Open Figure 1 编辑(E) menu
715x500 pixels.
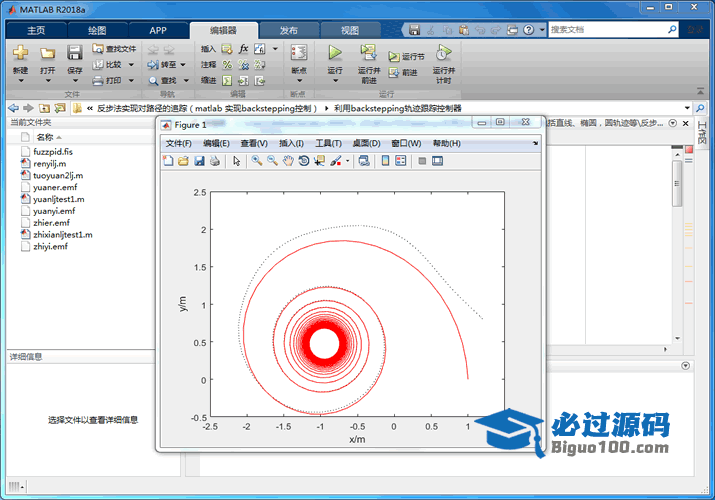[x=216, y=144]
